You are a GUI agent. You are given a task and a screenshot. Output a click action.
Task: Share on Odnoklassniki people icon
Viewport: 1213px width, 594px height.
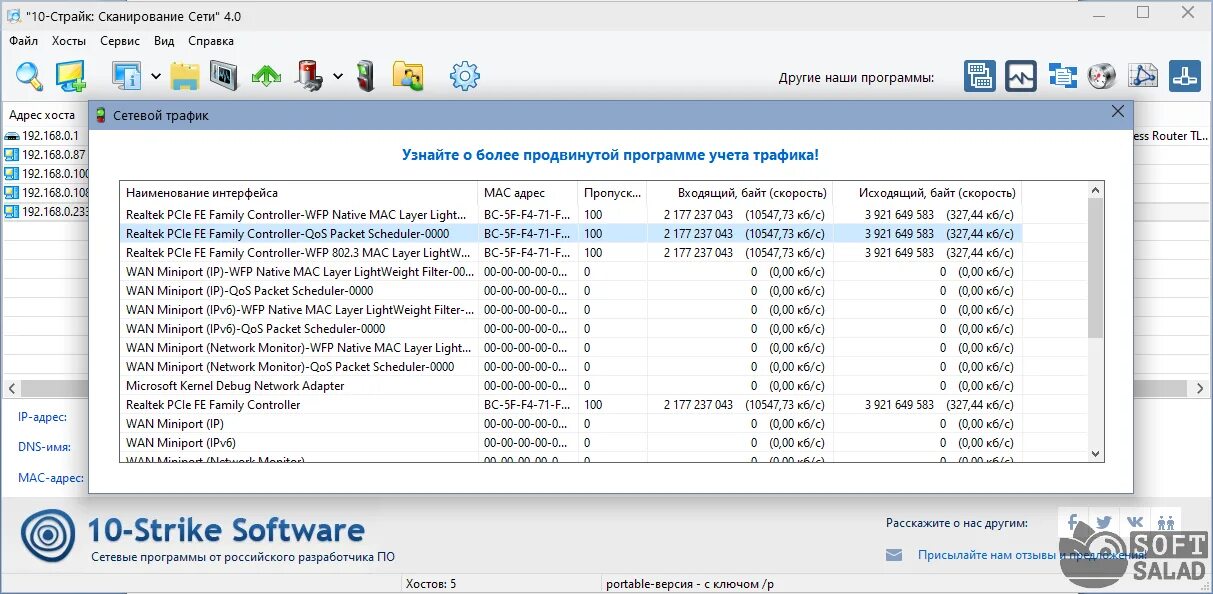[1166, 523]
